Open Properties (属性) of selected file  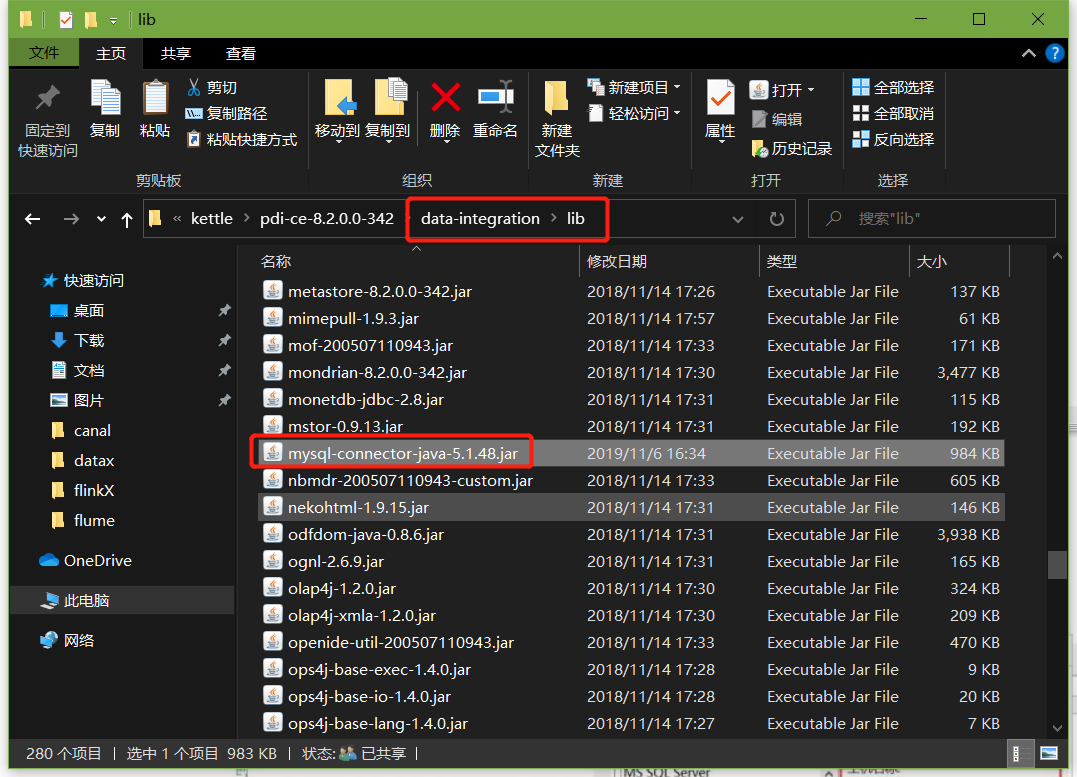pos(720,110)
